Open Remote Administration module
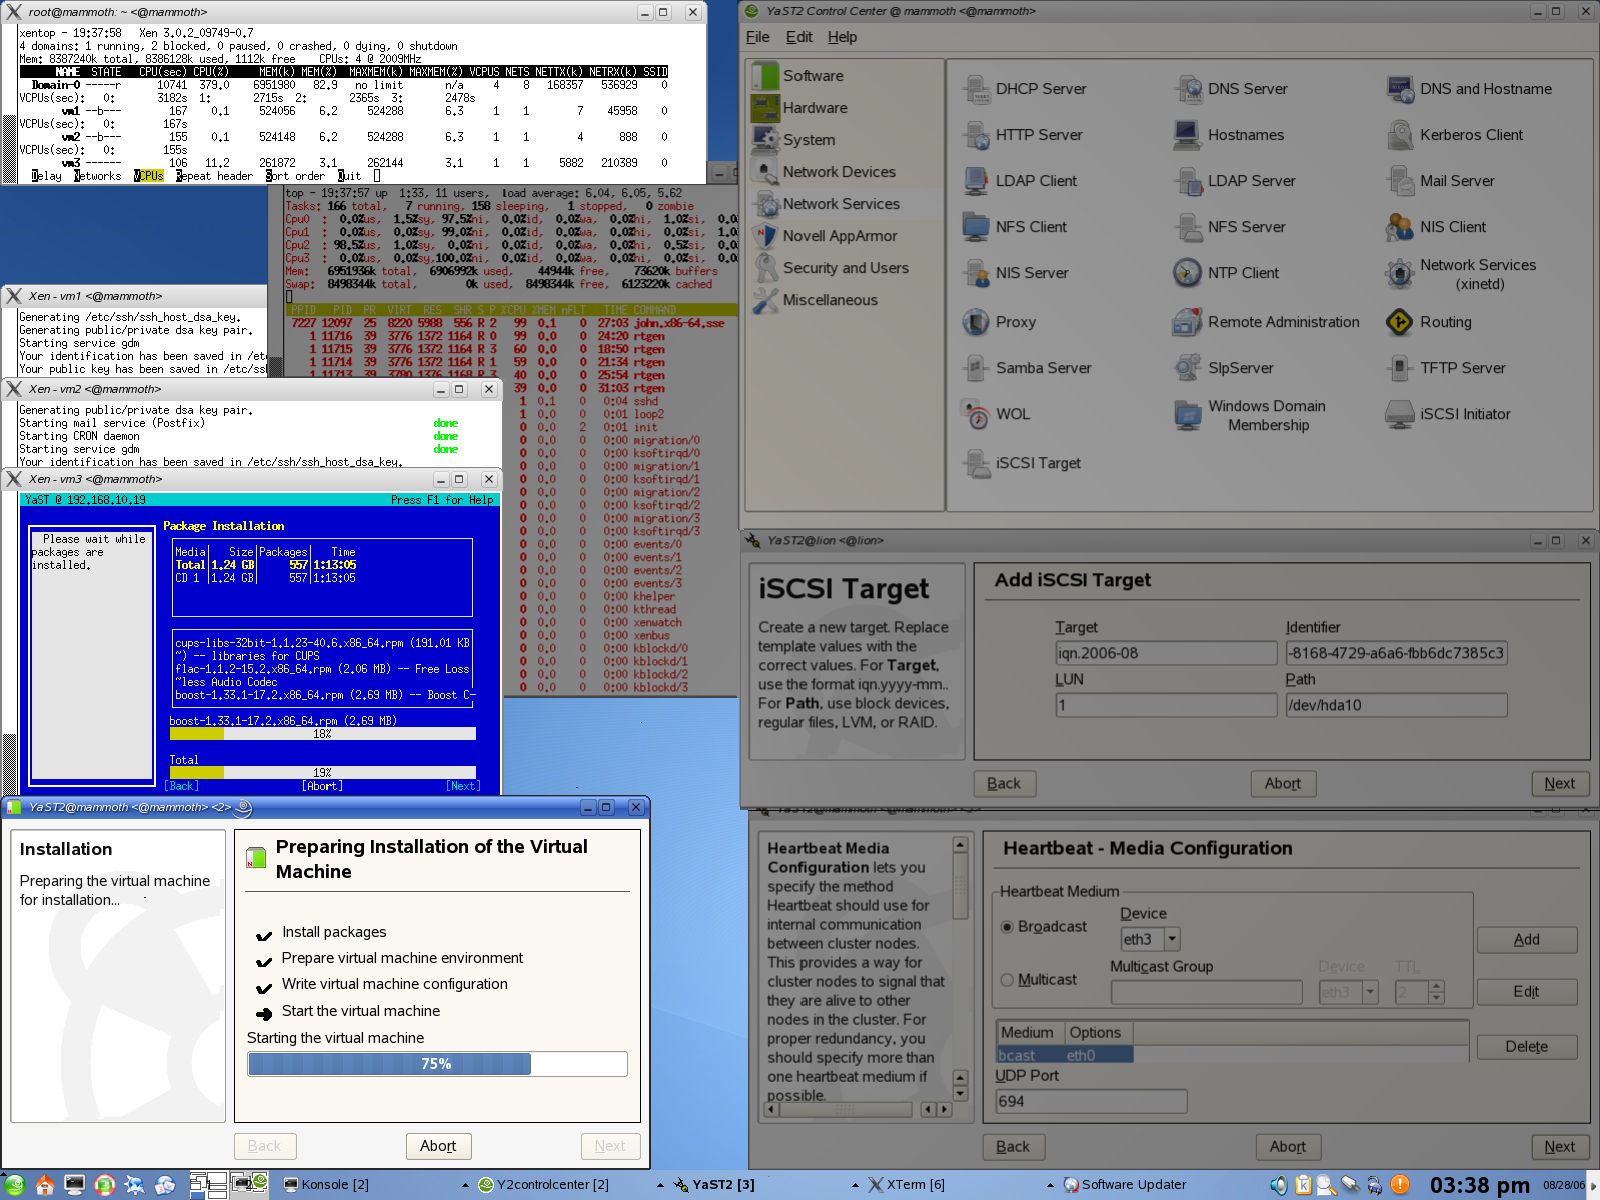1600x1200 pixels. pyautogui.click(x=1187, y=322)
